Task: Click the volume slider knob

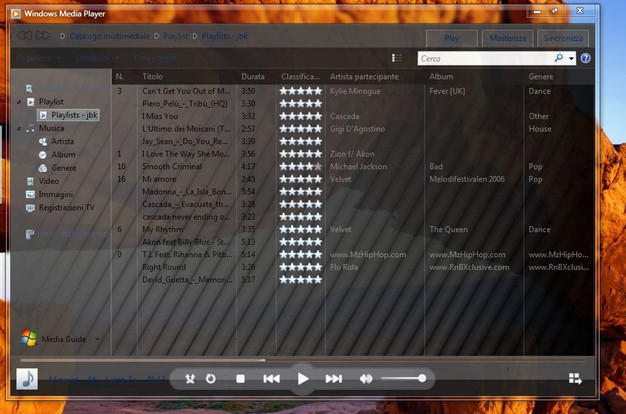Action: 422,378
